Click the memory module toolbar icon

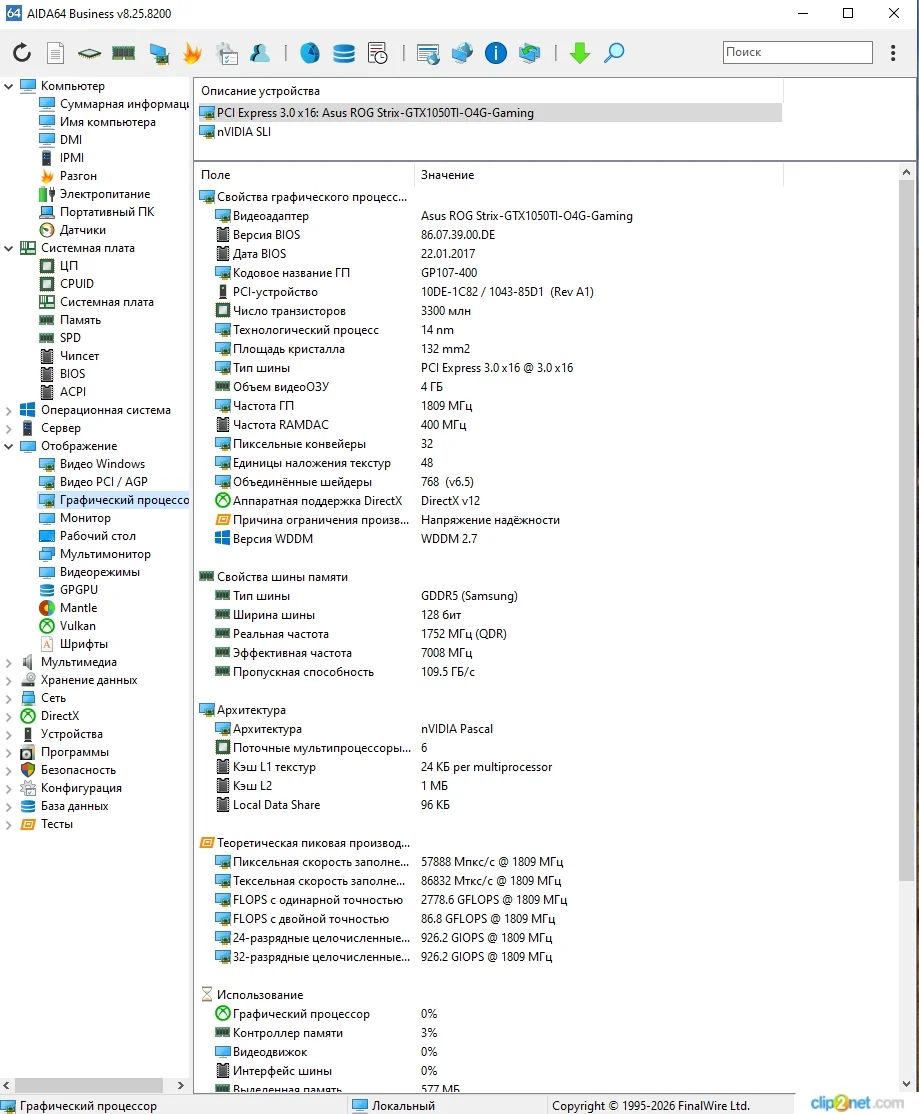click(124, 53)
